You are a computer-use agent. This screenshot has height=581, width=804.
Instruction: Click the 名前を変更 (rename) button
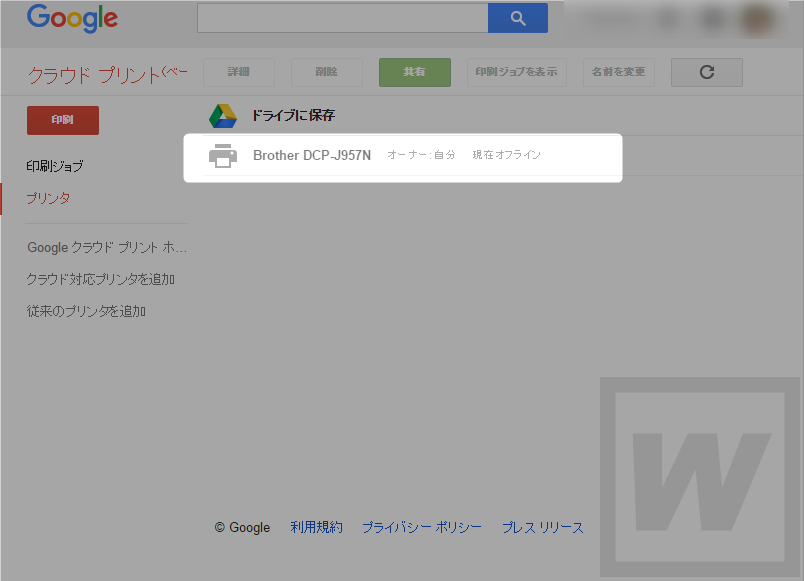(618, 72)
